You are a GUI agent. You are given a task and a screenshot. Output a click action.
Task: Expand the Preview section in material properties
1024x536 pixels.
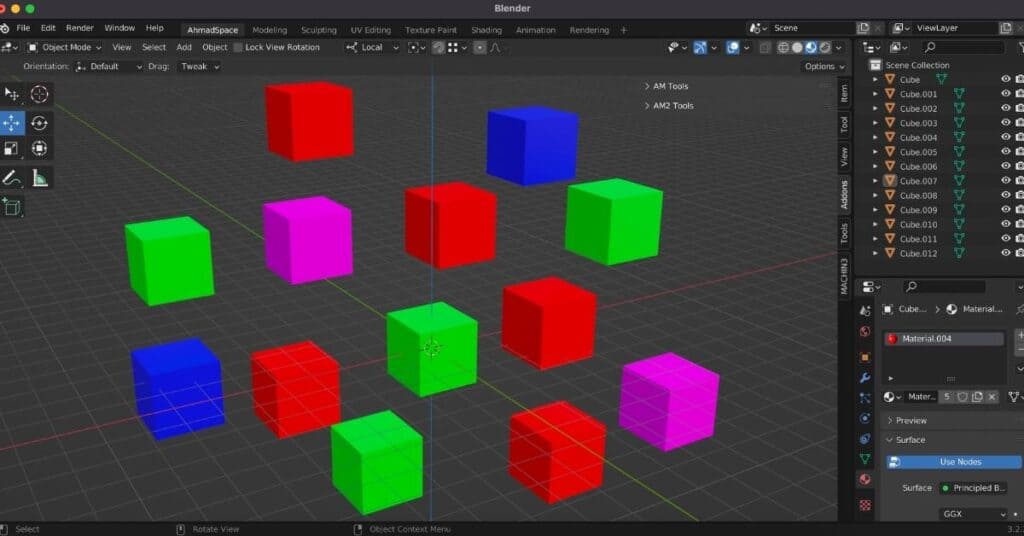[x=910, y=421]
